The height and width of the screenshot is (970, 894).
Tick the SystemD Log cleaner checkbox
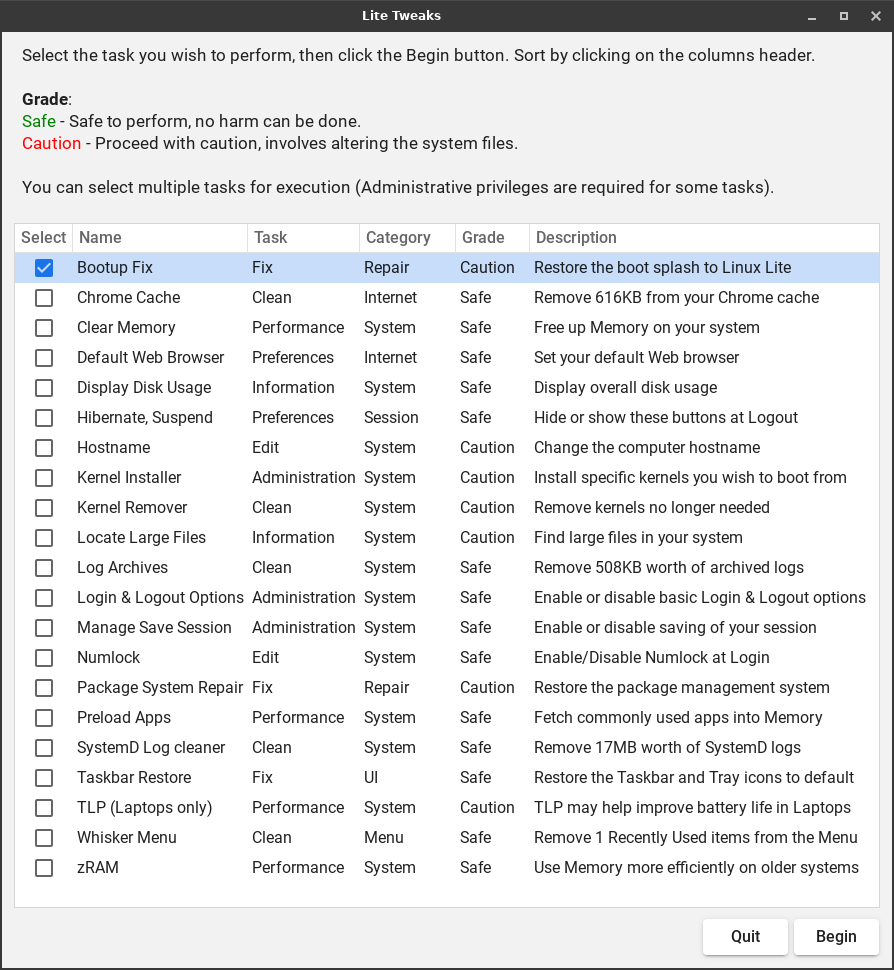[x=44, y=748]
